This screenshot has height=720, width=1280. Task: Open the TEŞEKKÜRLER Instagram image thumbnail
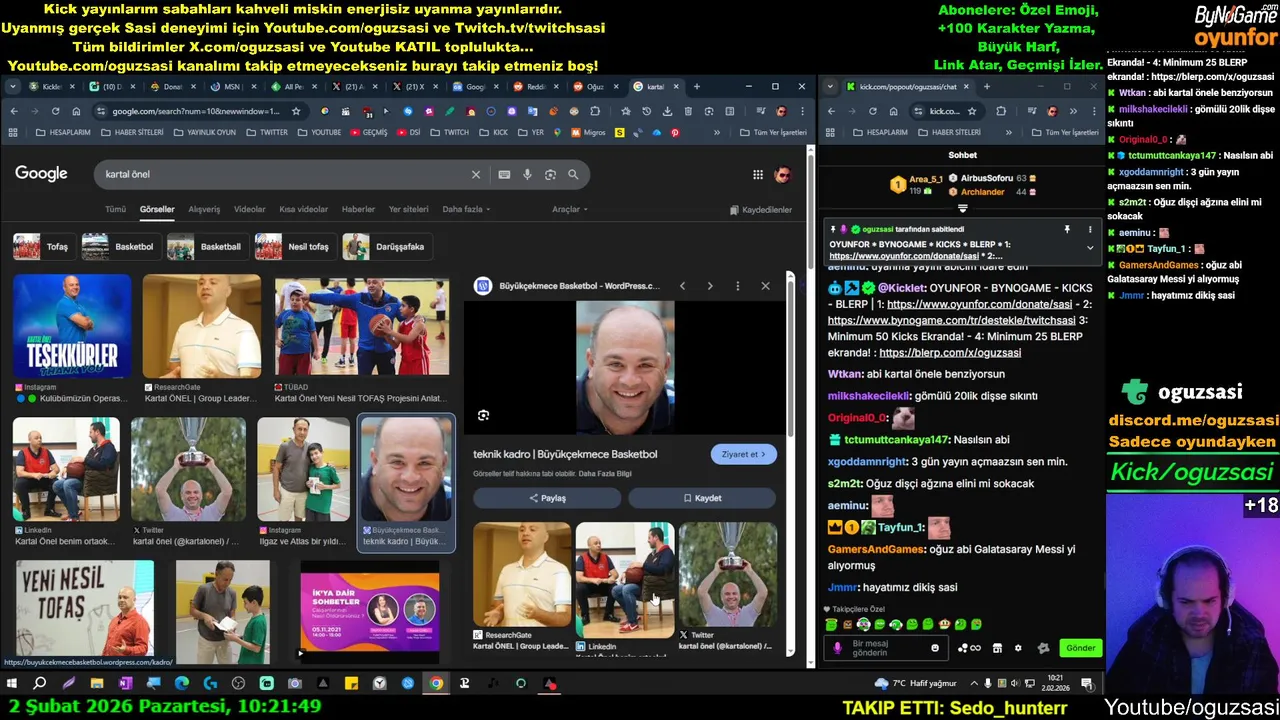[72, 326]
